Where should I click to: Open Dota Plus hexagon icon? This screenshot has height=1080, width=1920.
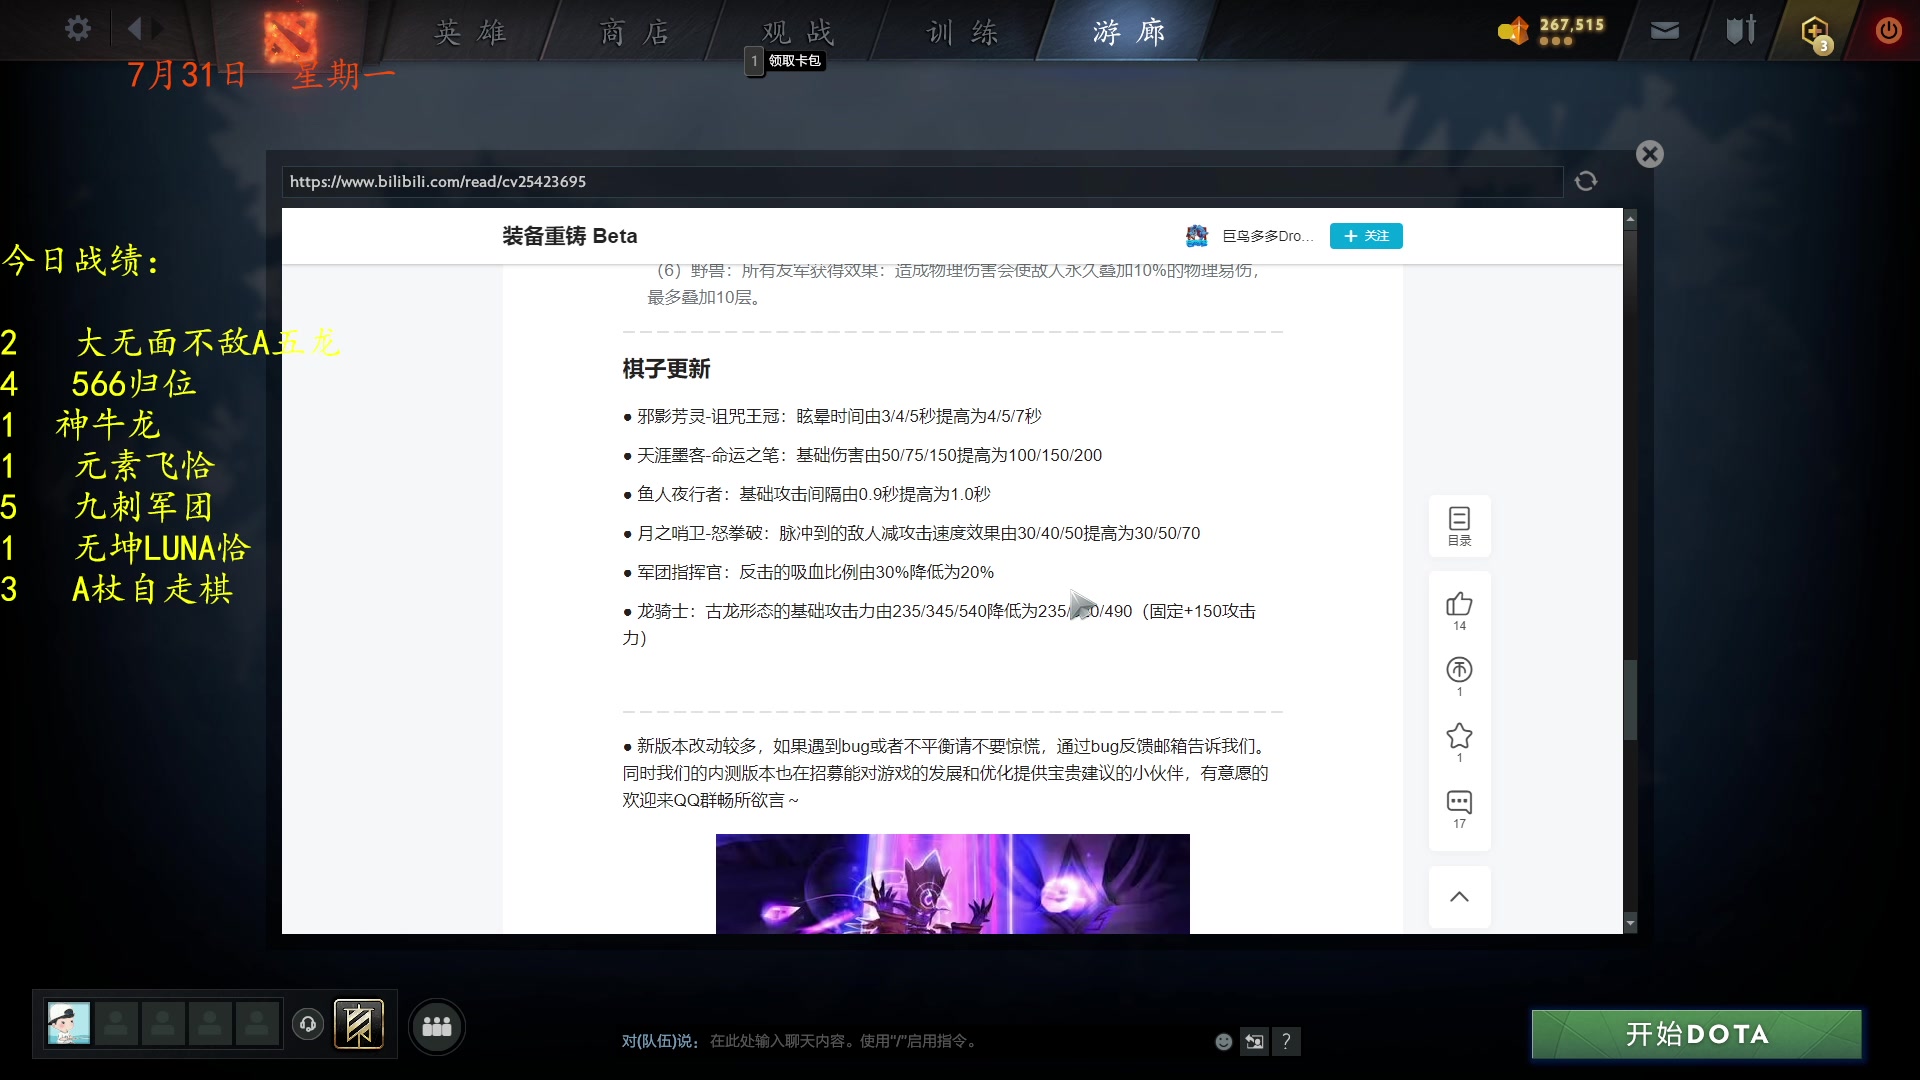pyautogui.click(x=1816, y=32)
